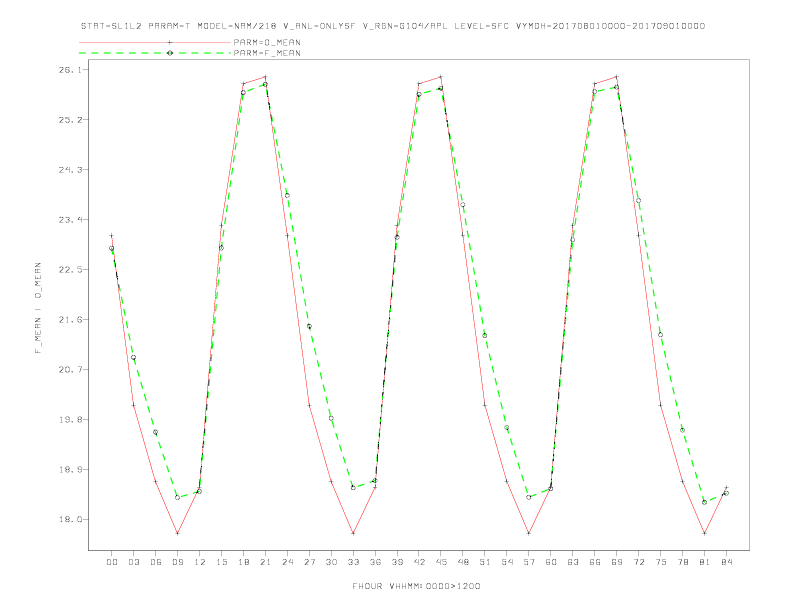The height and width of the screenshot is (612, 792).
Task: Click the vertical axis label F_MEAN | O_MEAN
Action: point(38,308)
